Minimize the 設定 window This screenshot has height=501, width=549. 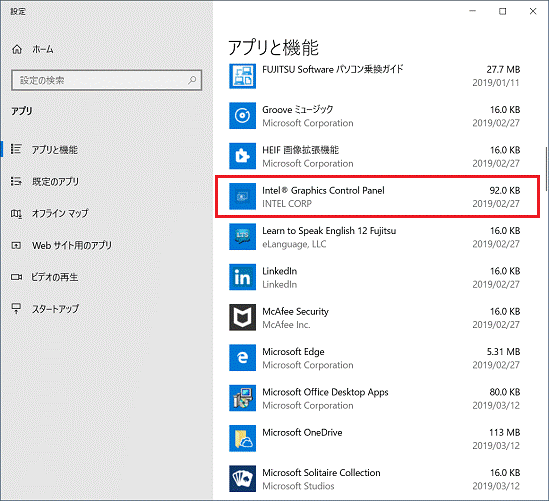click(472, 11)
